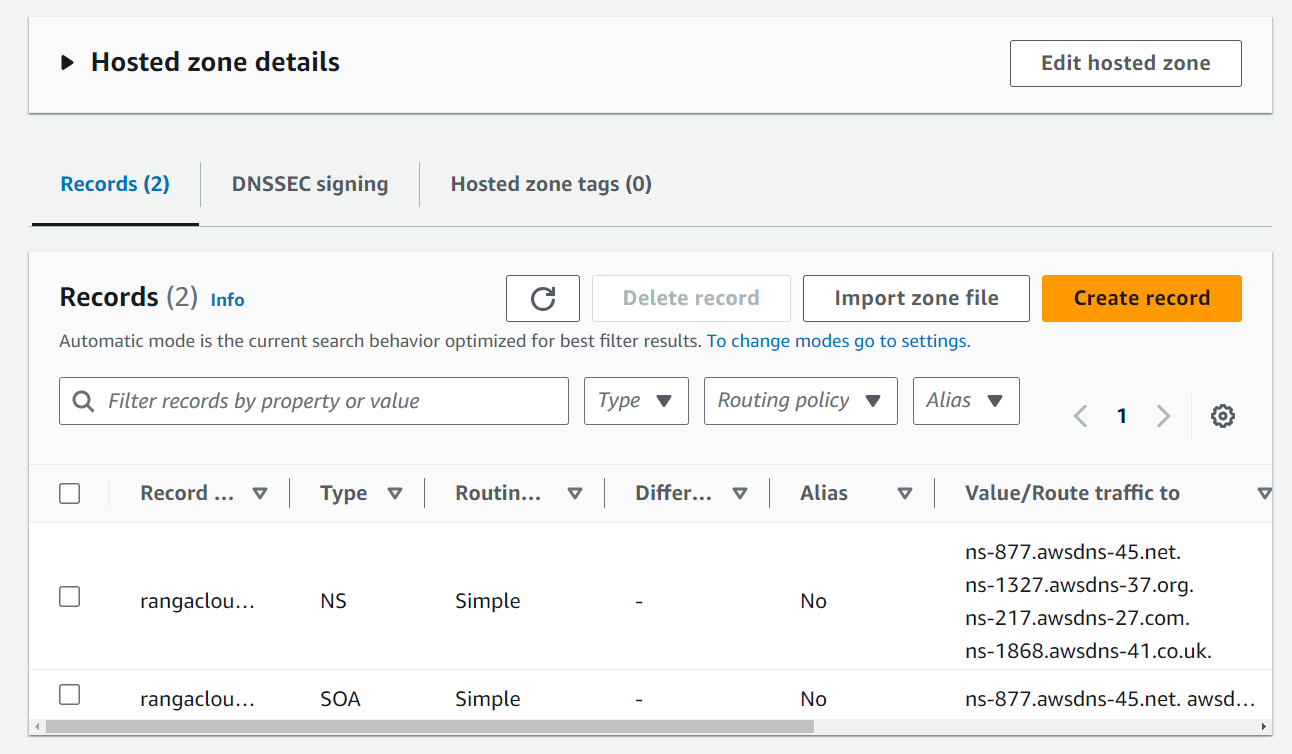Select all records with the header checkbox
Viewport: 1292px width, 754px height.
click(x=69, y=492)
